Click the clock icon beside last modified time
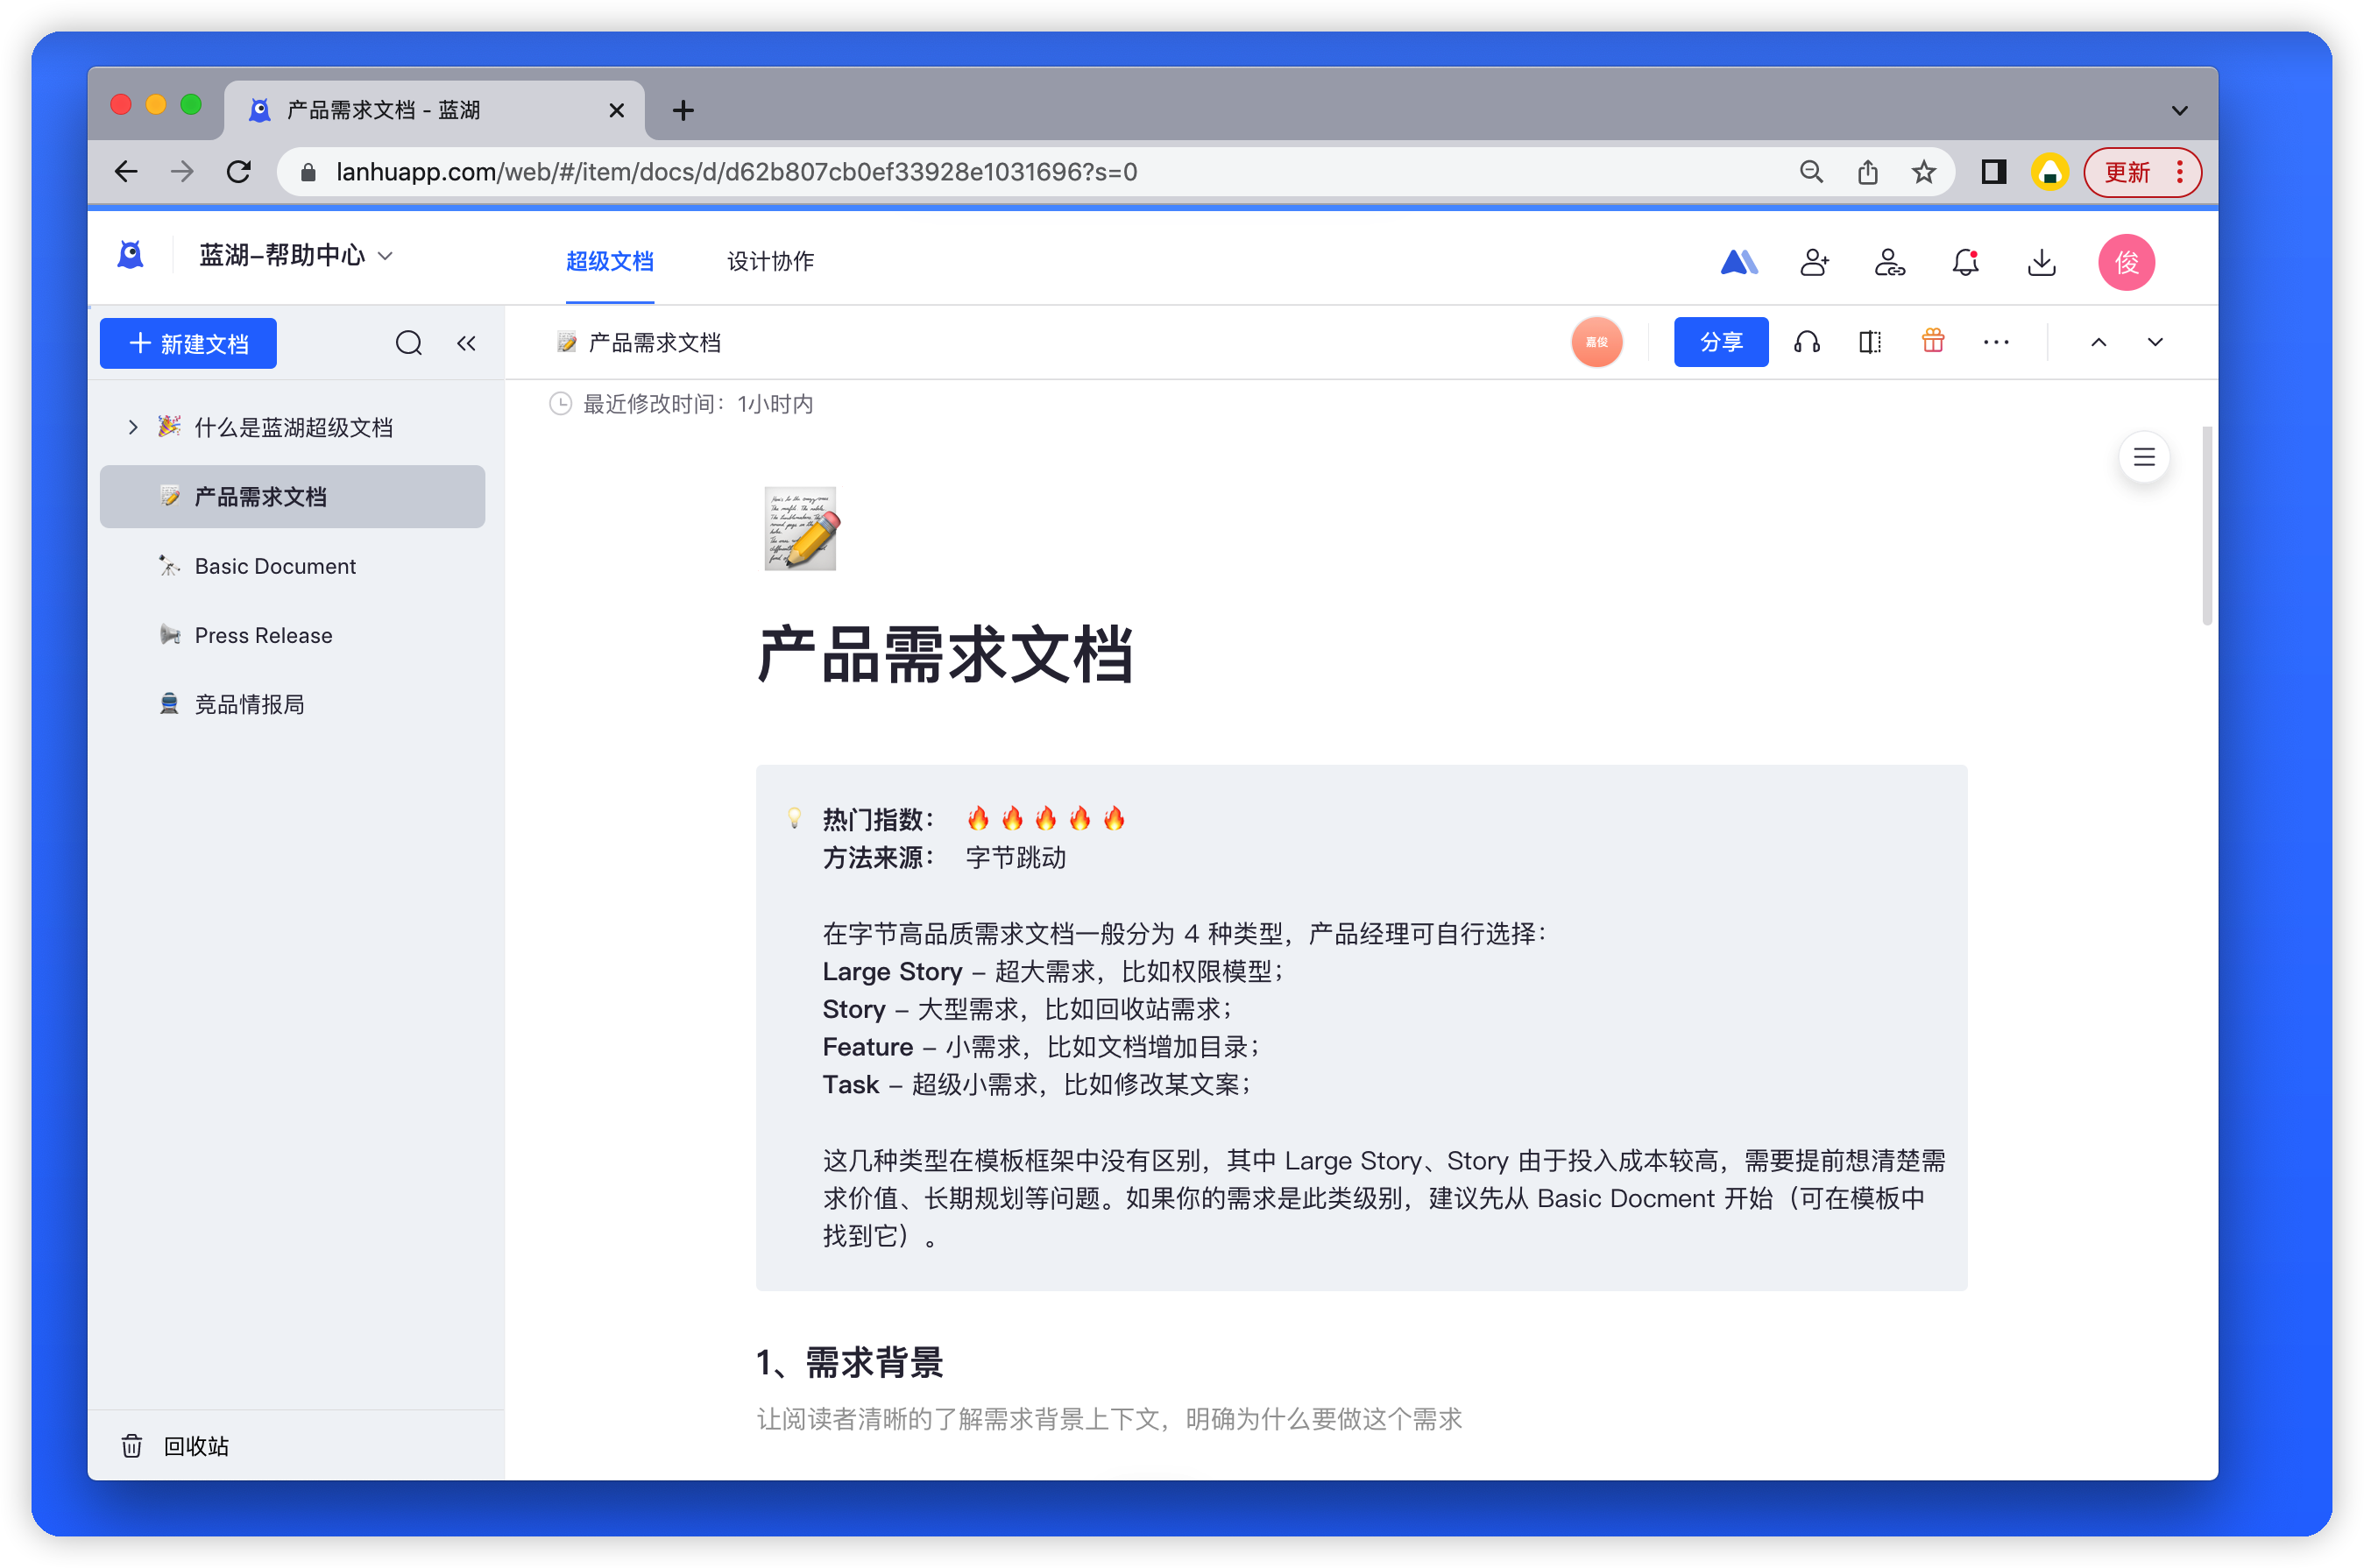This screenshot has height=1568, width=2364. [x=560, y=403]
